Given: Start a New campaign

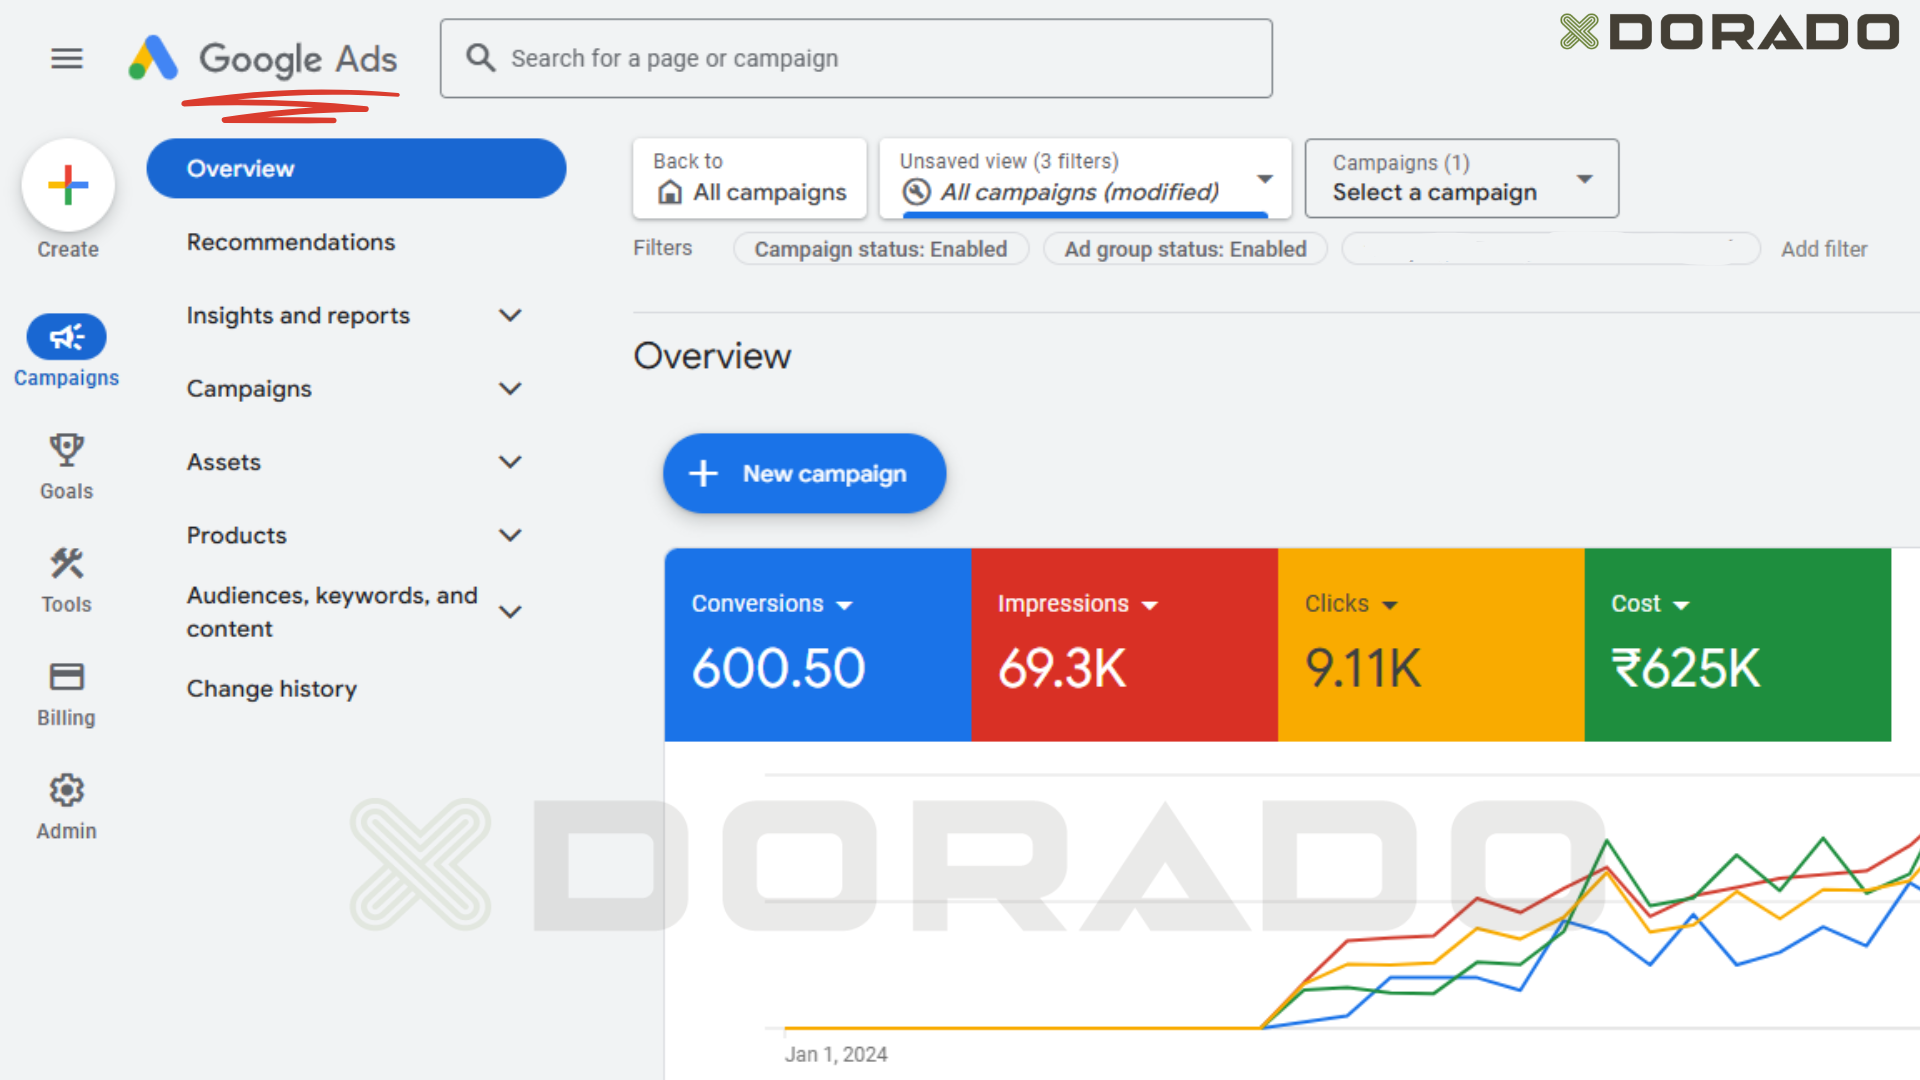Looking at the screenshot, I should [804, 473].
